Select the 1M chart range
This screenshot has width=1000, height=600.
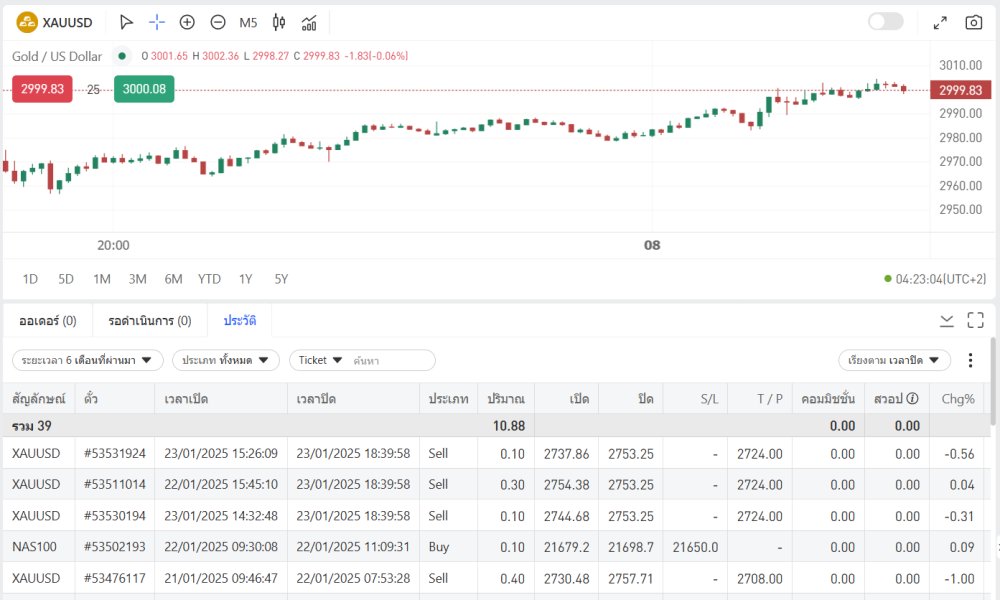(102, 279)
